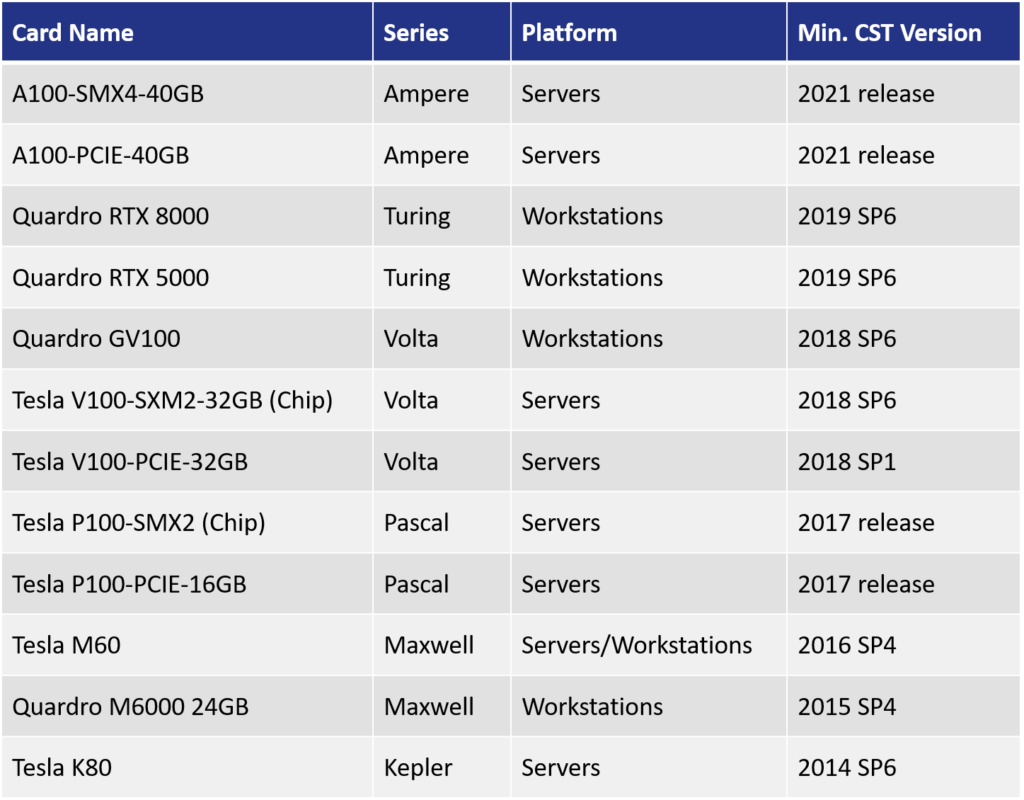The height and width of the screenshot is (800, 1024).
Task: Click the Min. CST Version header
Action: point(889,33)
